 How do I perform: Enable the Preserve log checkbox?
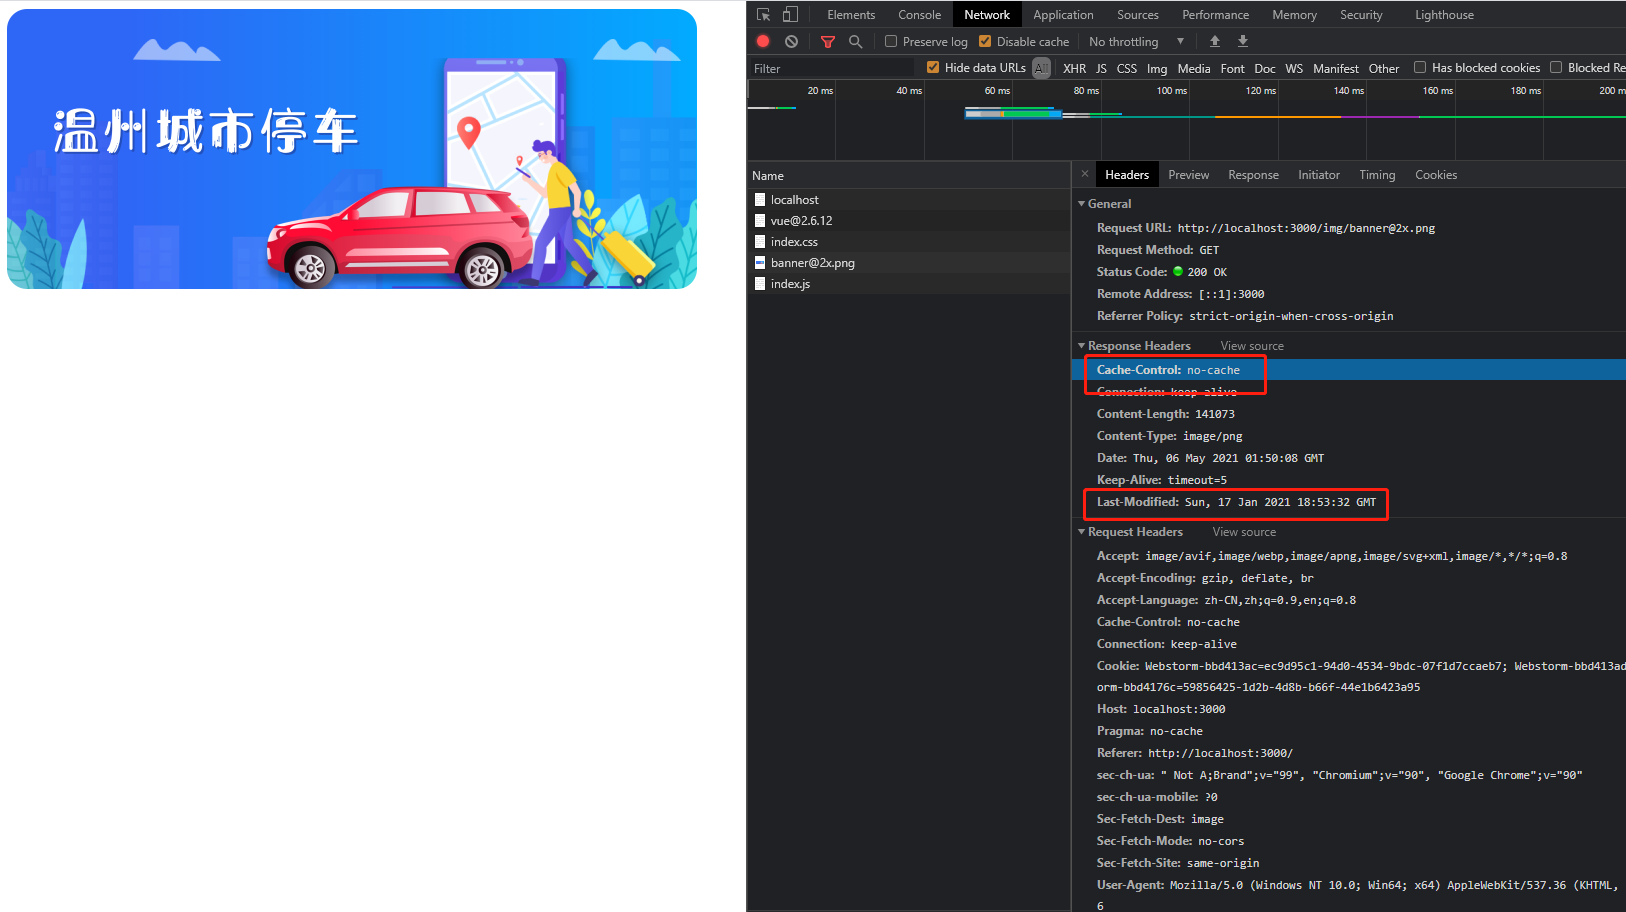pos(891,41)
